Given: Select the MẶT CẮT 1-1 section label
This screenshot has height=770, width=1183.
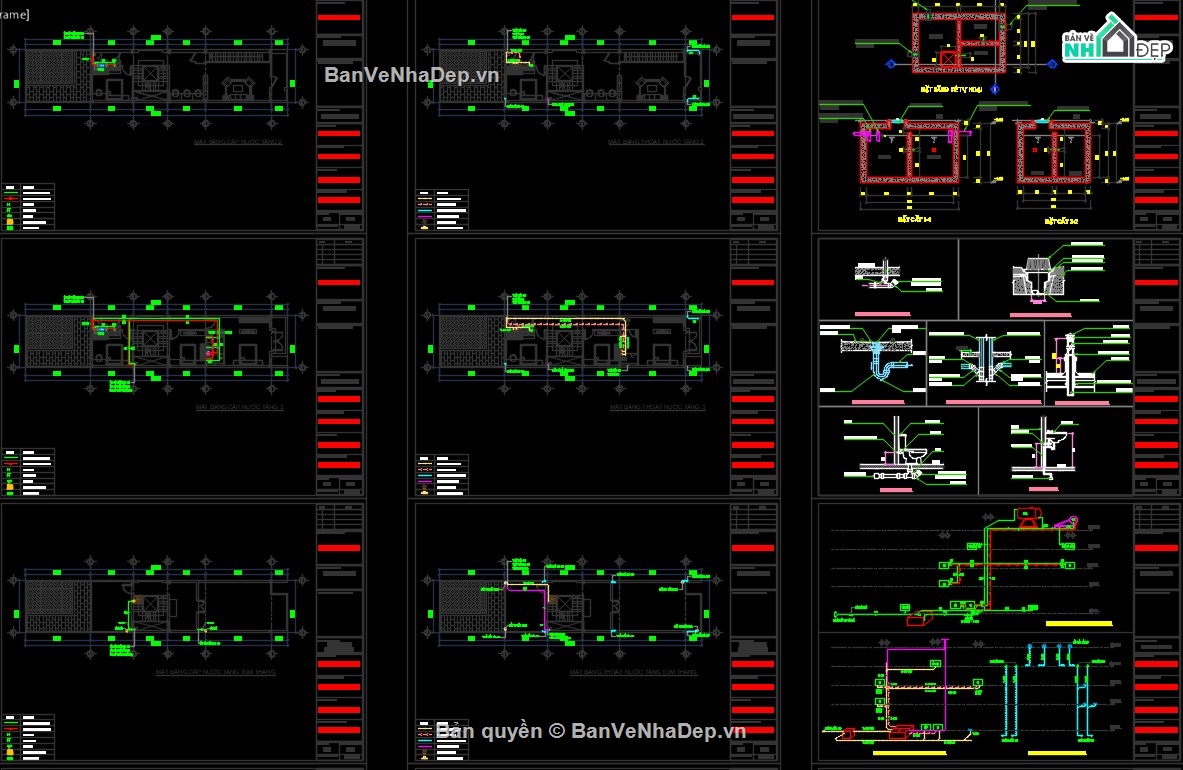Looking at the screenshot, I should pos(914,218).
